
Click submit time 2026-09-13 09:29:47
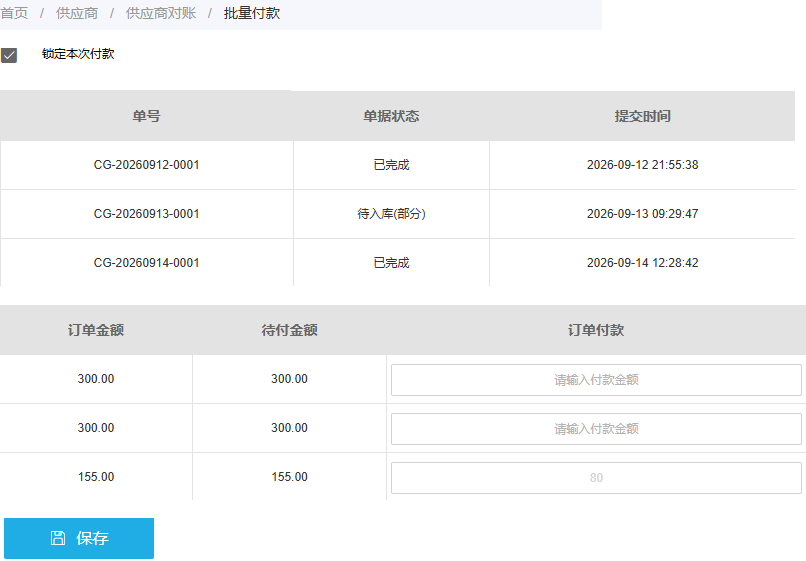(x=643, y=214)
